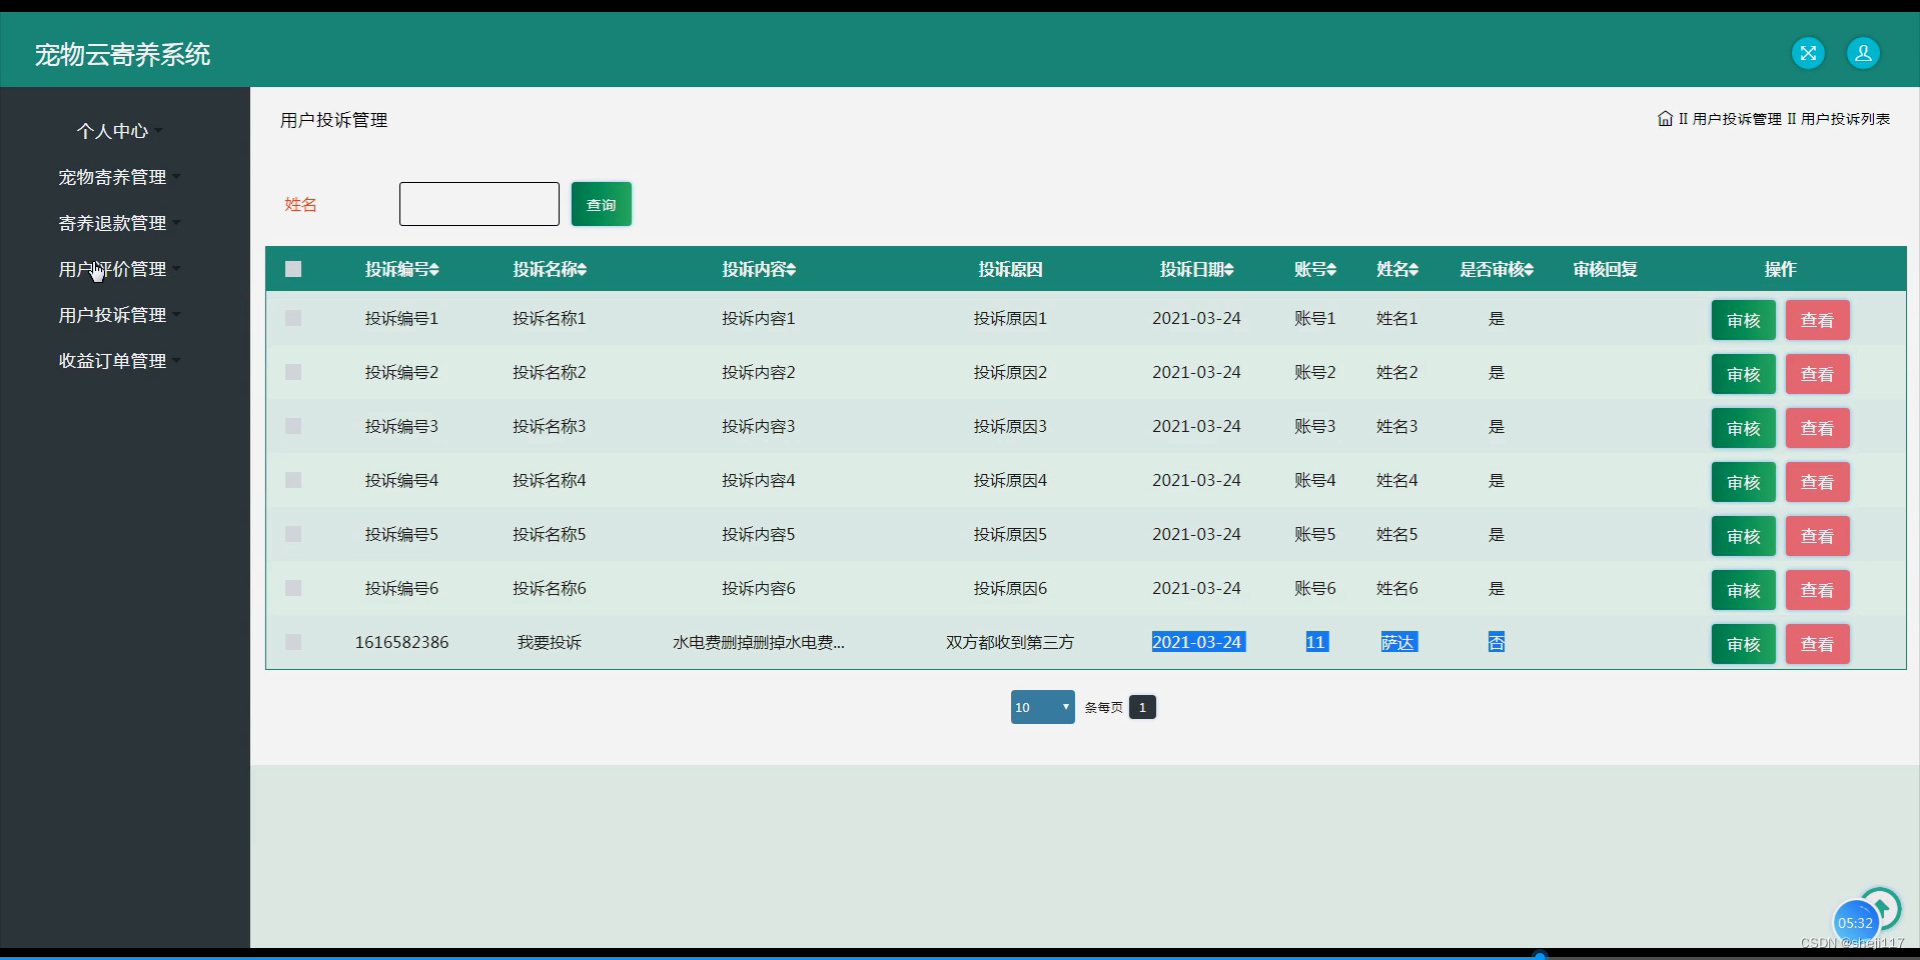The width and height of the screenshot is (1920, 960).
Task: Check the row checkbox for 投诉编号3
Action: 293,426
